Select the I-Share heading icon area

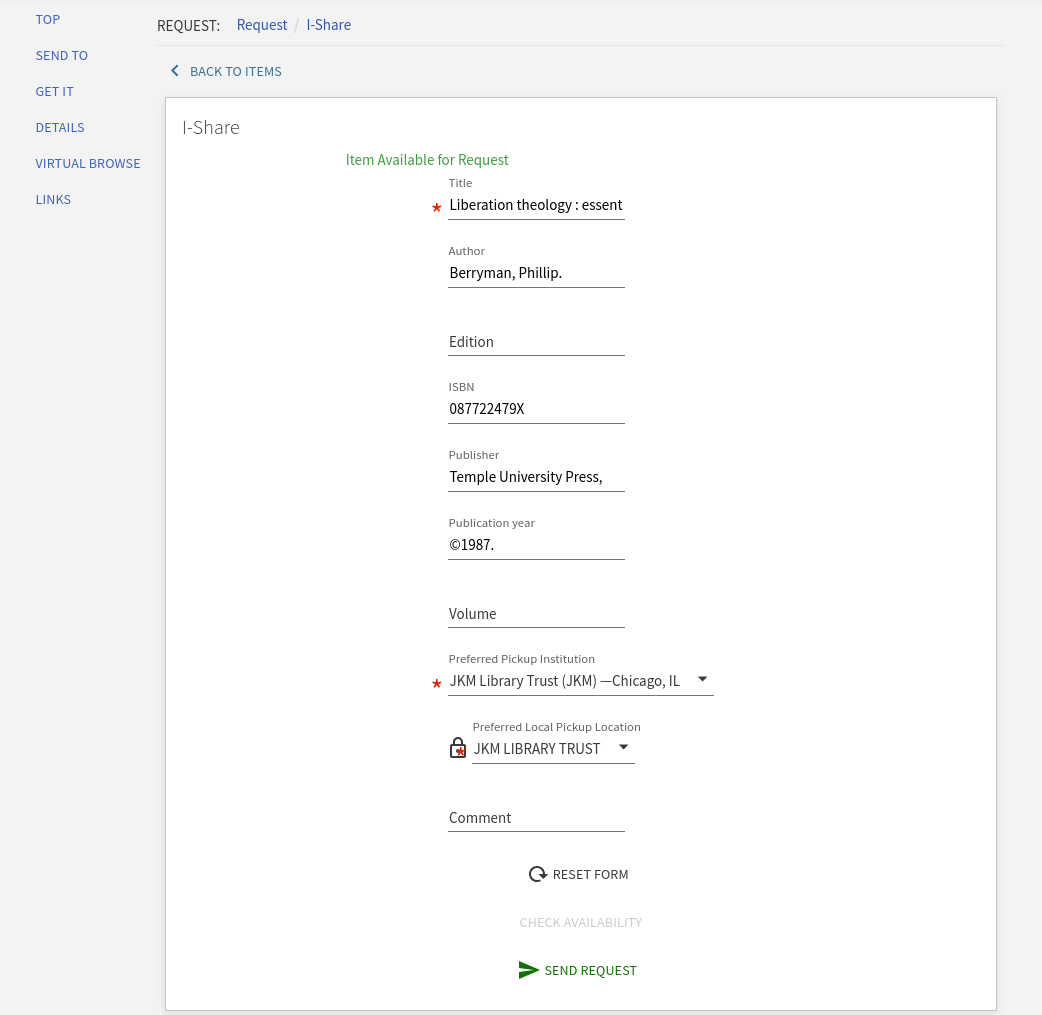210,127
